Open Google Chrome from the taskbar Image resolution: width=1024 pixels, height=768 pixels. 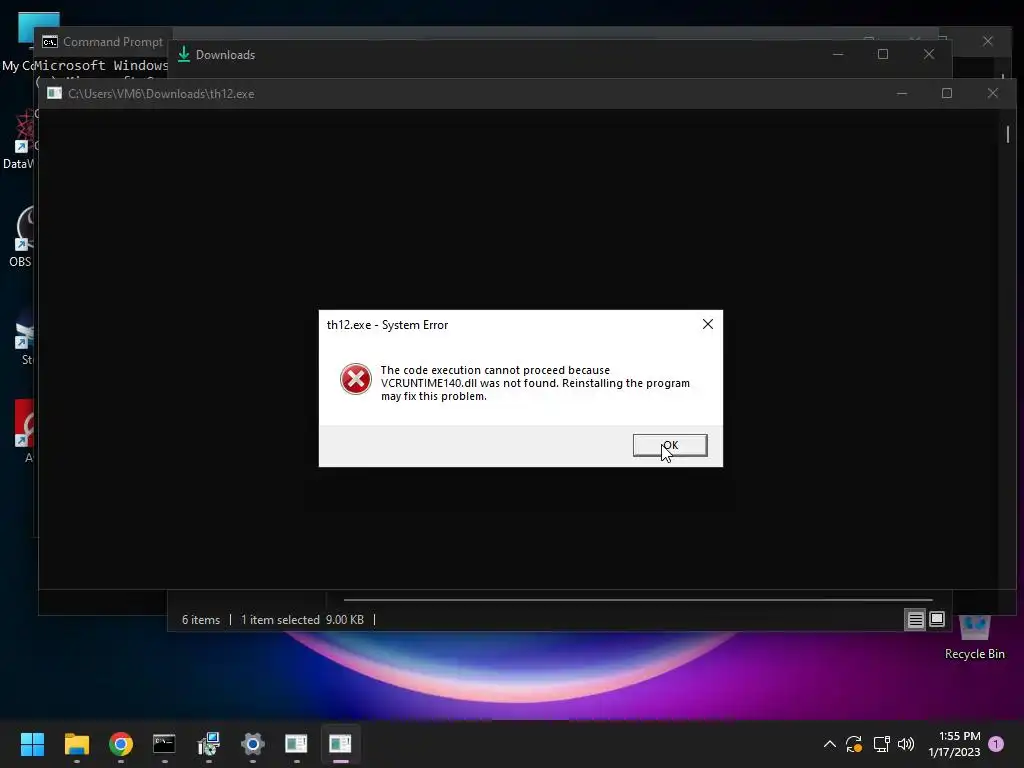click(x=121, y=744)
